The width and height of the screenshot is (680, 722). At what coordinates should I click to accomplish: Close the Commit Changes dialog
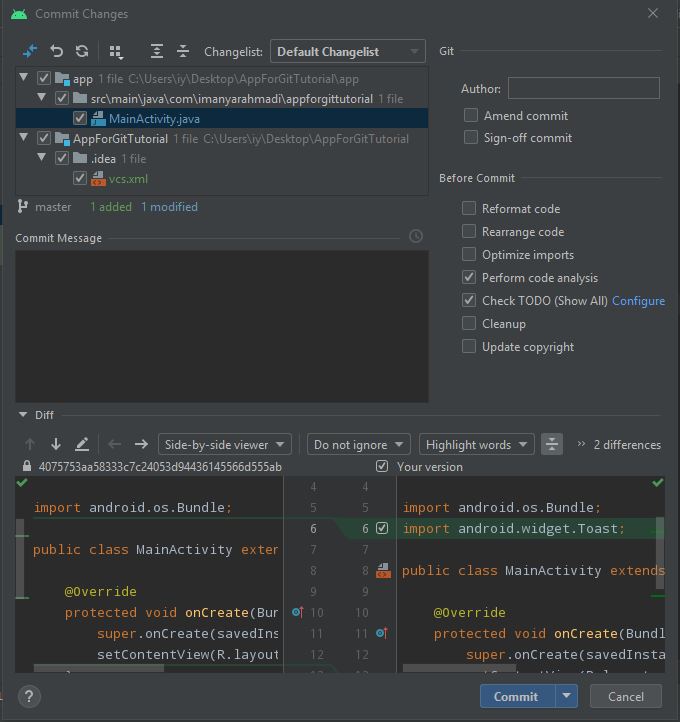tap(653, 13)
